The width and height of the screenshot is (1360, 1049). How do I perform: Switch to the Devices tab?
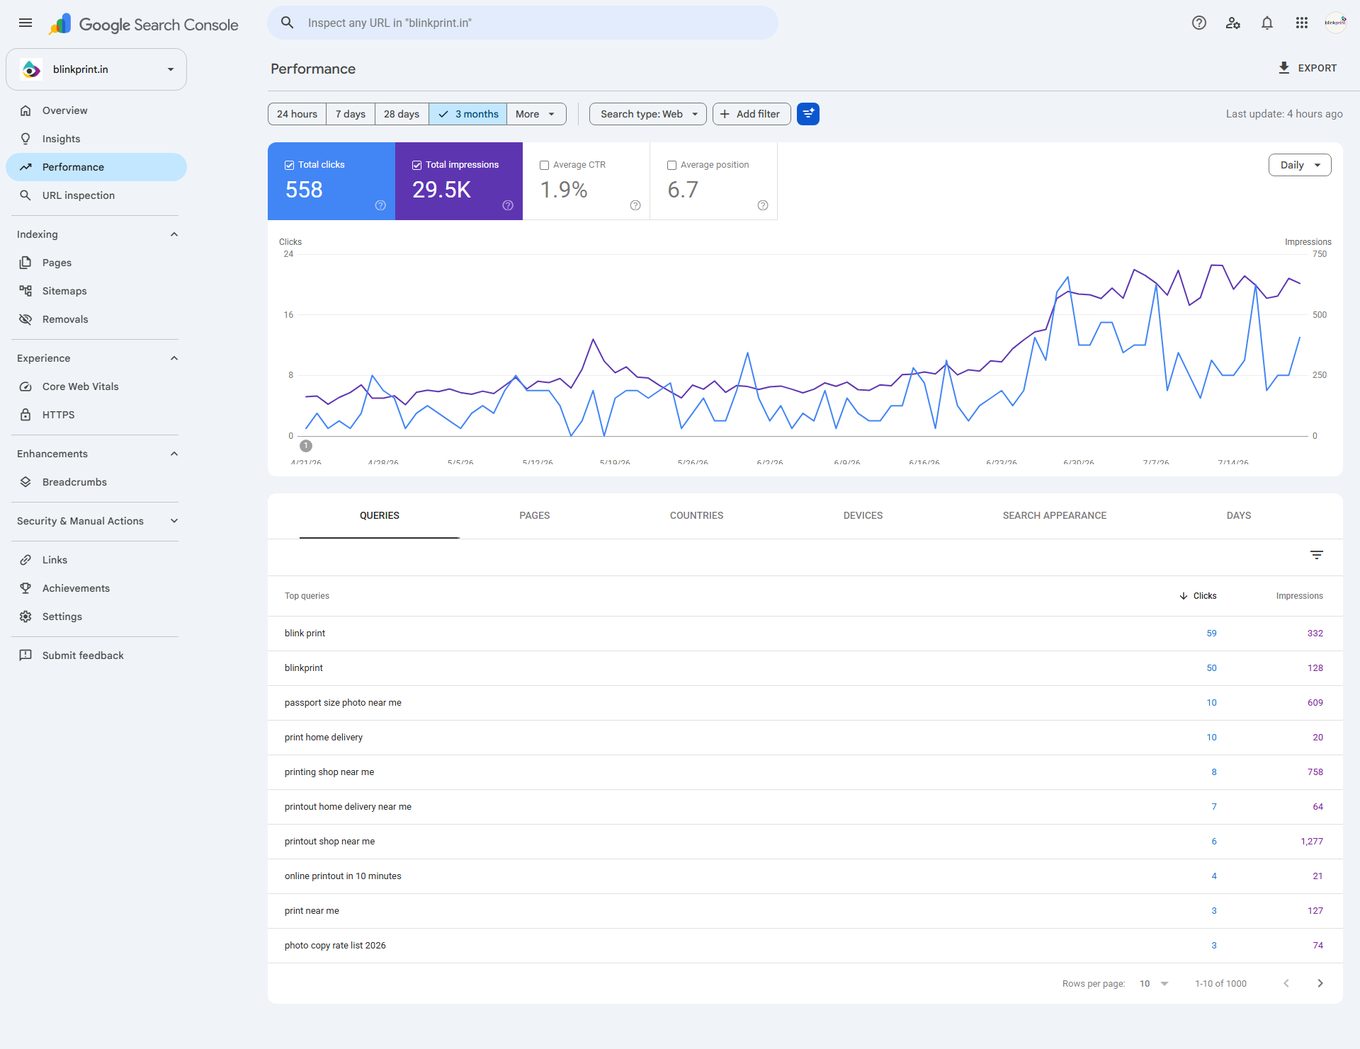pyautogui.click(x=863, y=516)
